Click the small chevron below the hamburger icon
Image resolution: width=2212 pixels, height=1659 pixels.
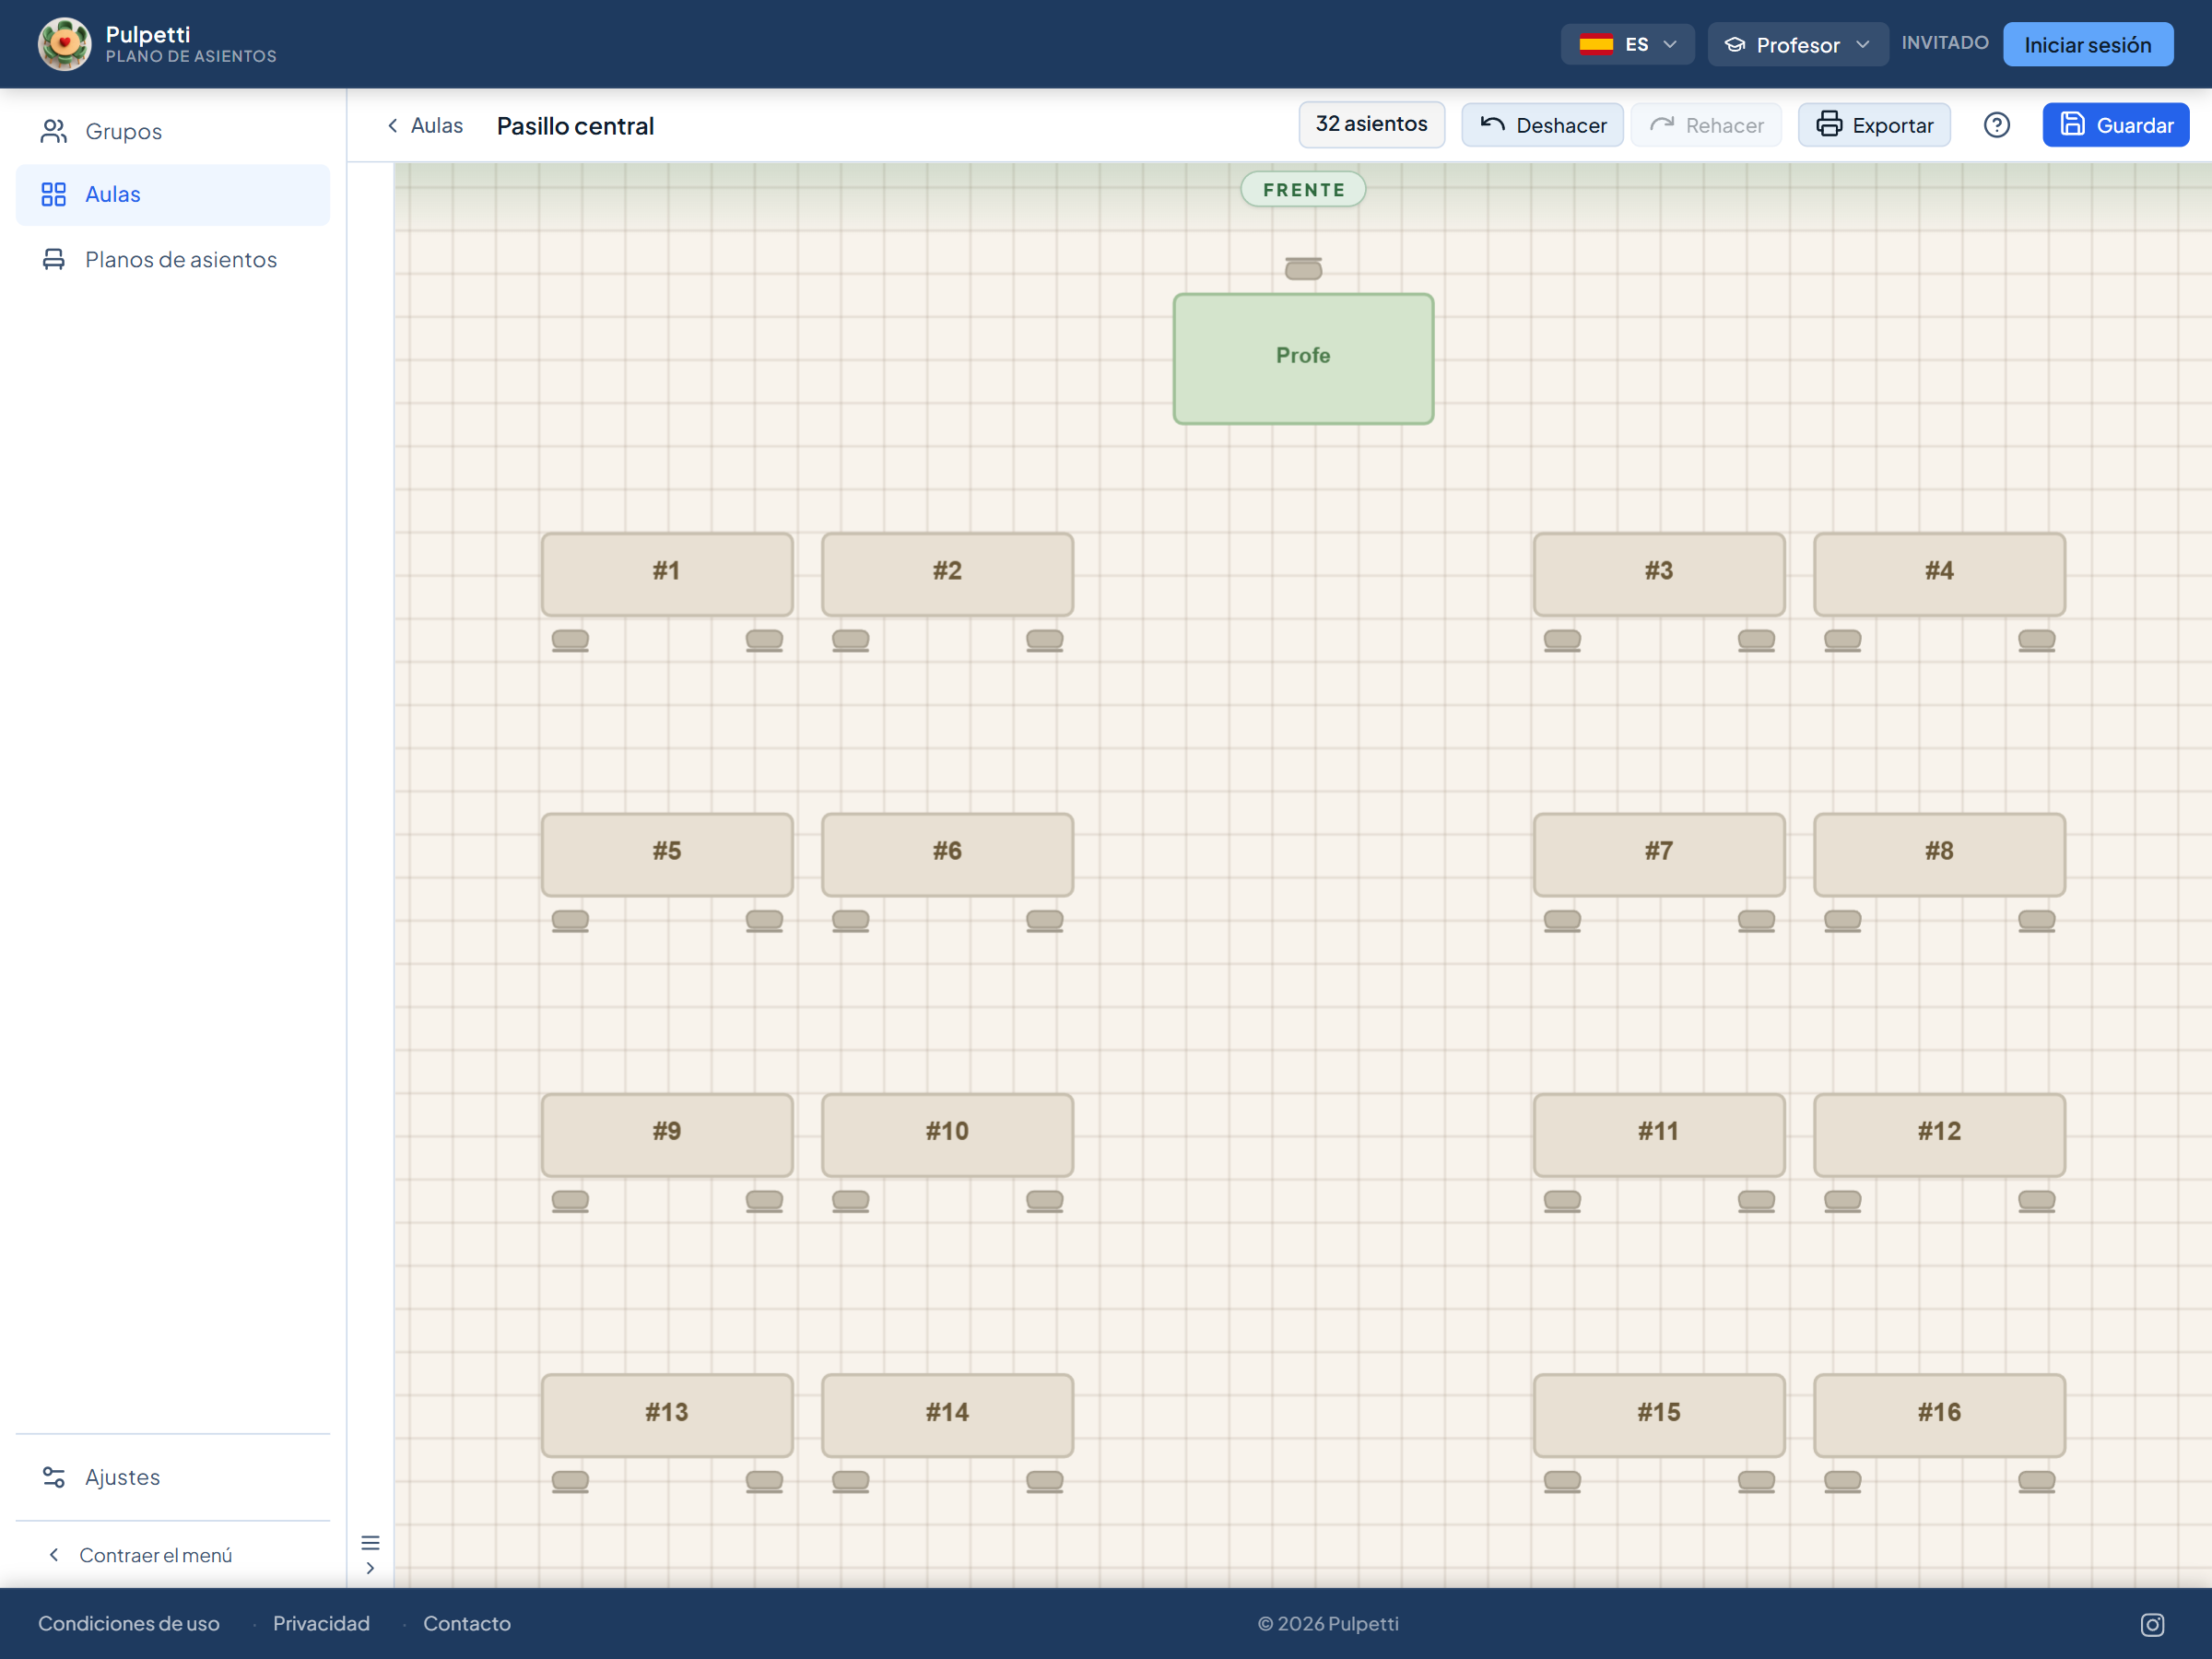click(x=370, y=1568)
